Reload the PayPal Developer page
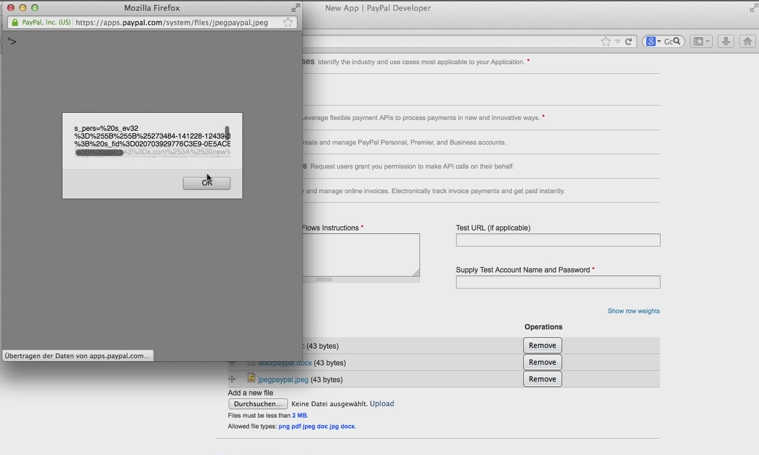The width and height of the screenshot is (759, 455). (x=628, y=42)
